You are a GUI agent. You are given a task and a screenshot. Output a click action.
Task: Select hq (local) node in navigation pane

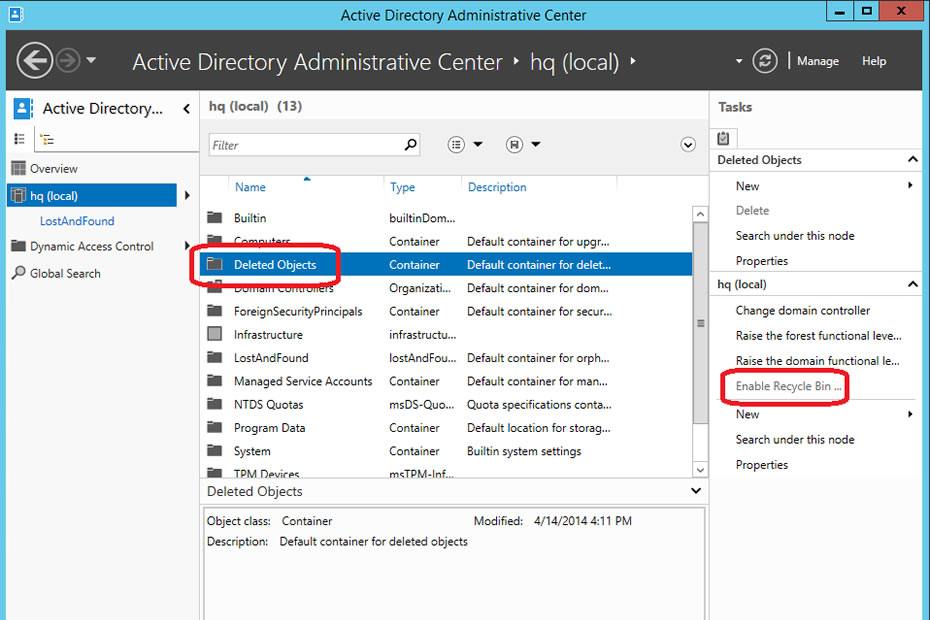coord(92,195)
